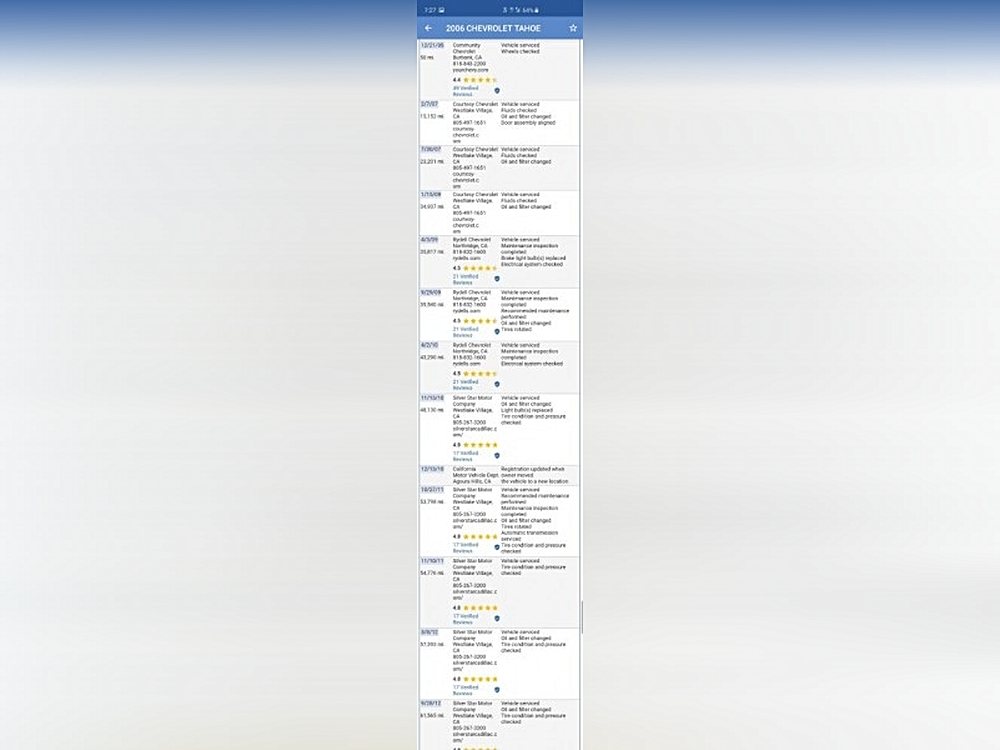Tap the battery indicator in the status bar
1000x750 pixels.
536,9
